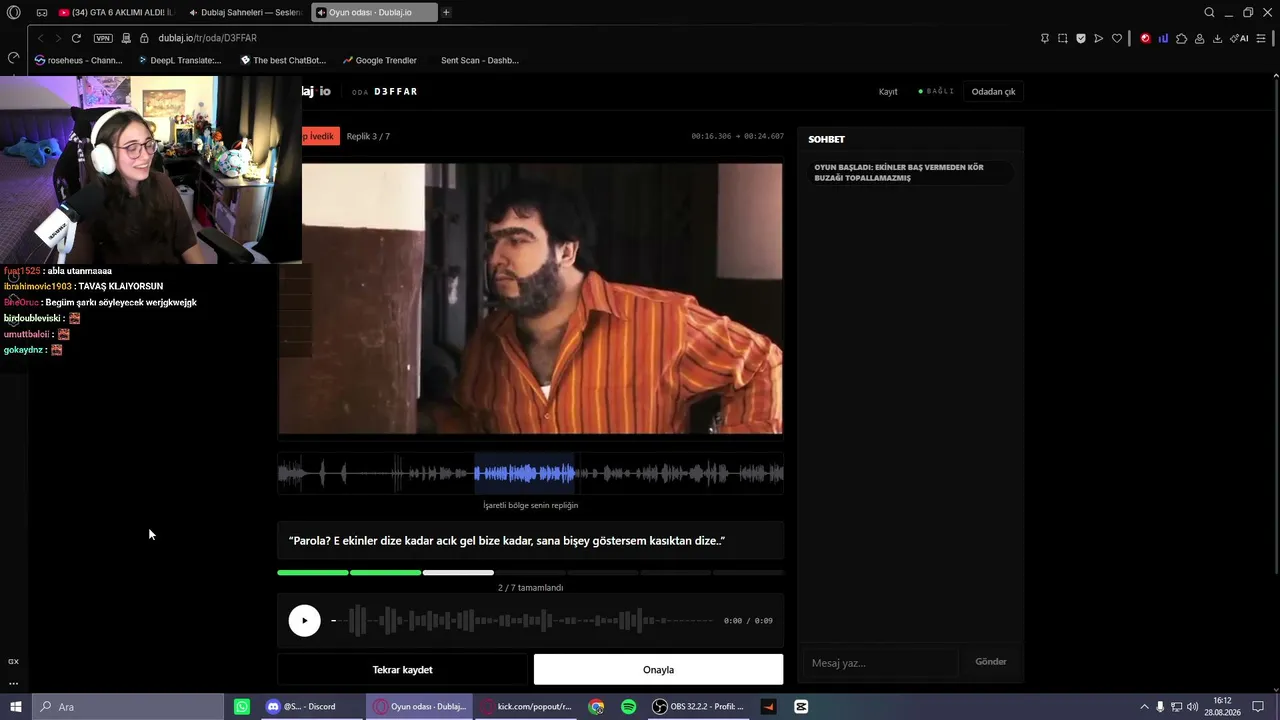Viewport: 1280px width, 720px height.
Task: Click the Gönder chat button
Action: (x=990, y=662)
